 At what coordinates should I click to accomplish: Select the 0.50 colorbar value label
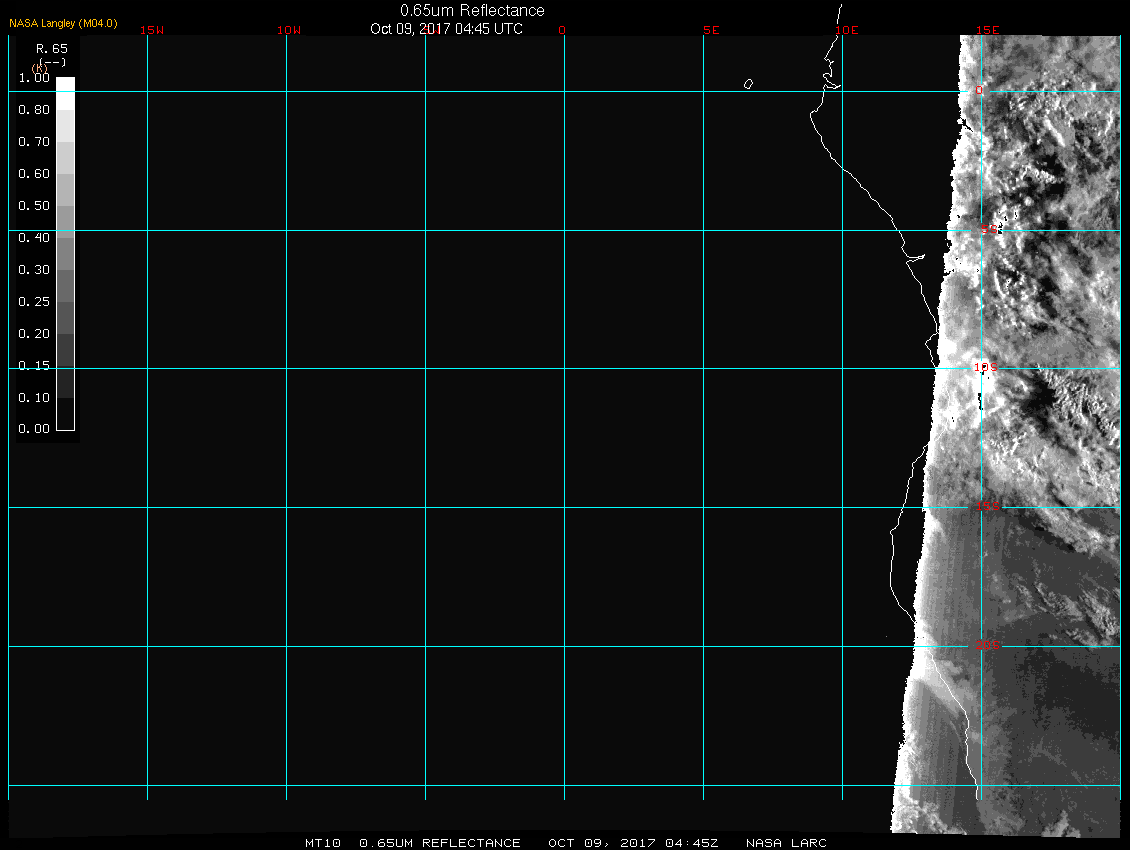34,206
